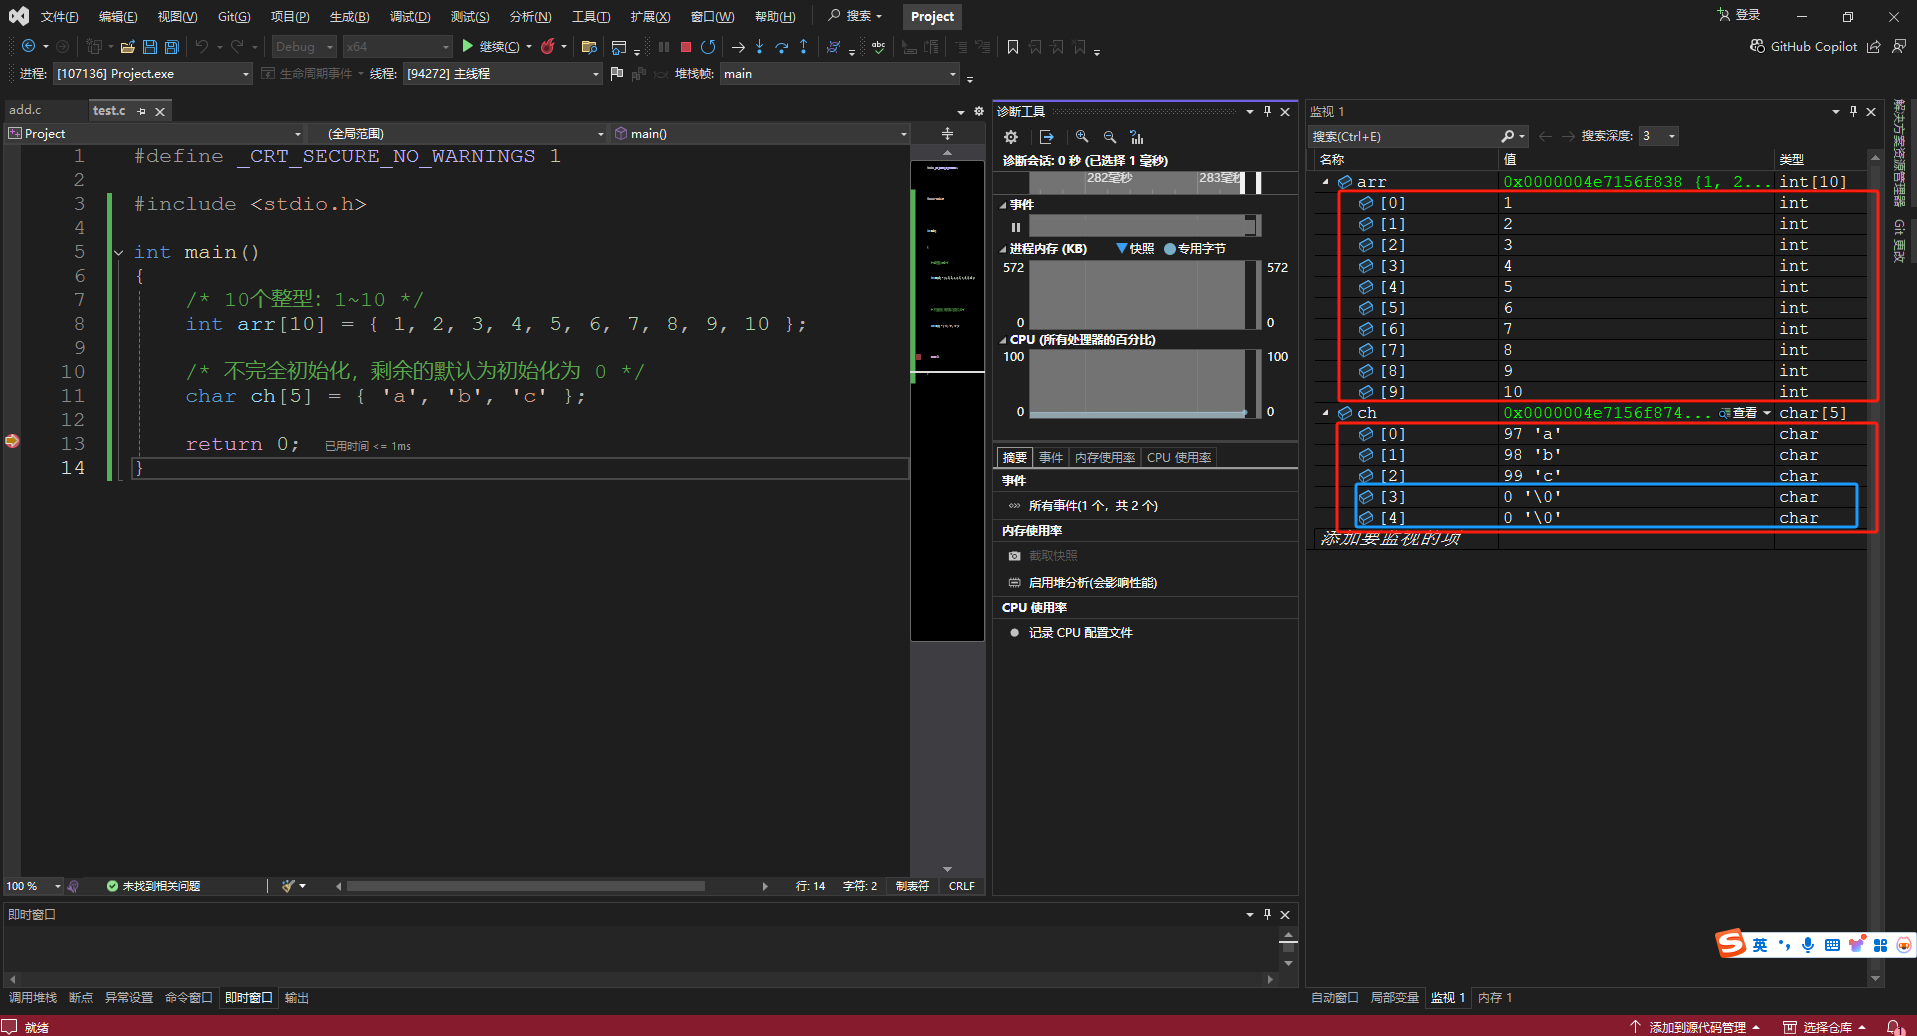
Task: Open the 线程 thread dropdown
Action: coord(502,74)
